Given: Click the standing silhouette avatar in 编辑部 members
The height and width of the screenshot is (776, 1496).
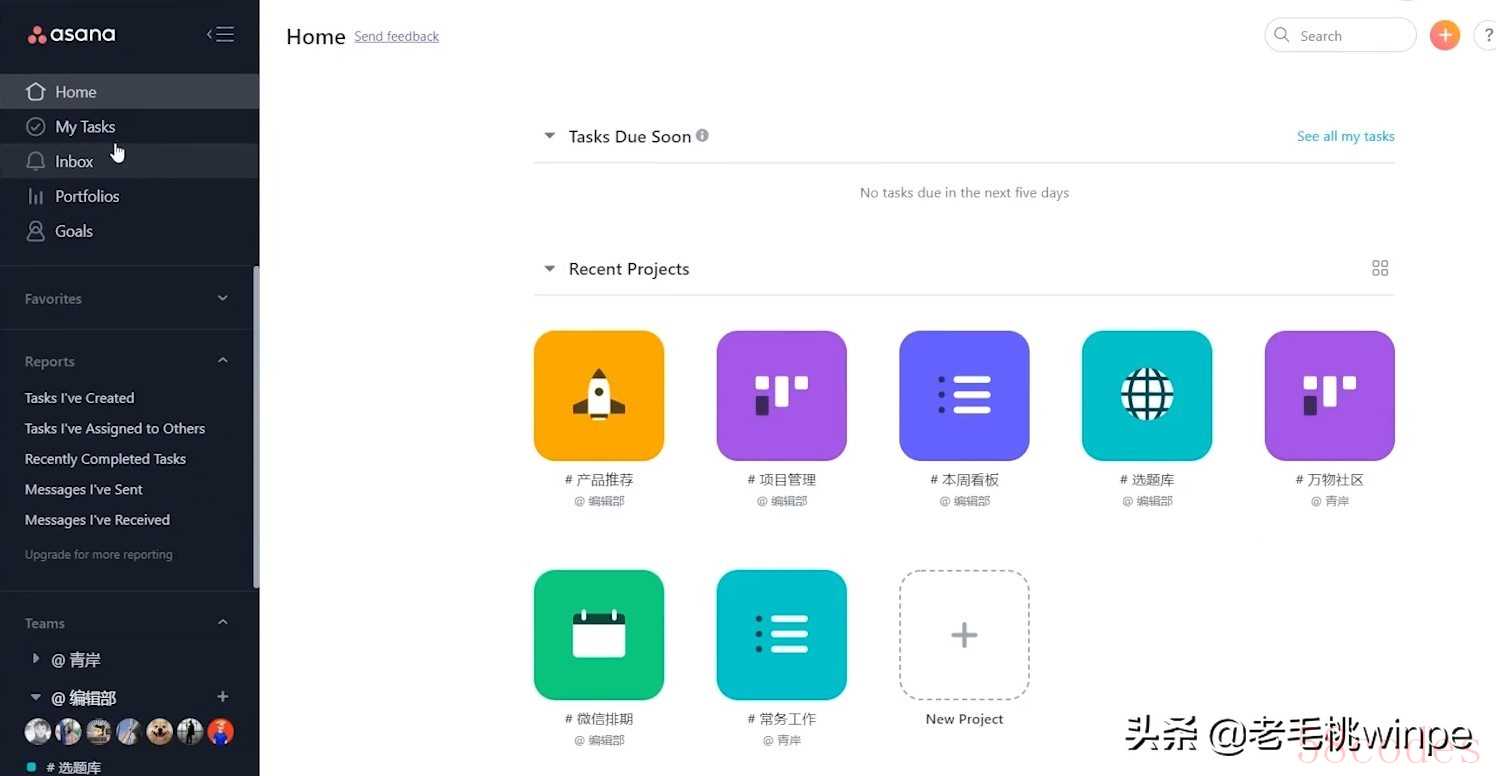Looking at the screenshot, I should (190, 732).
